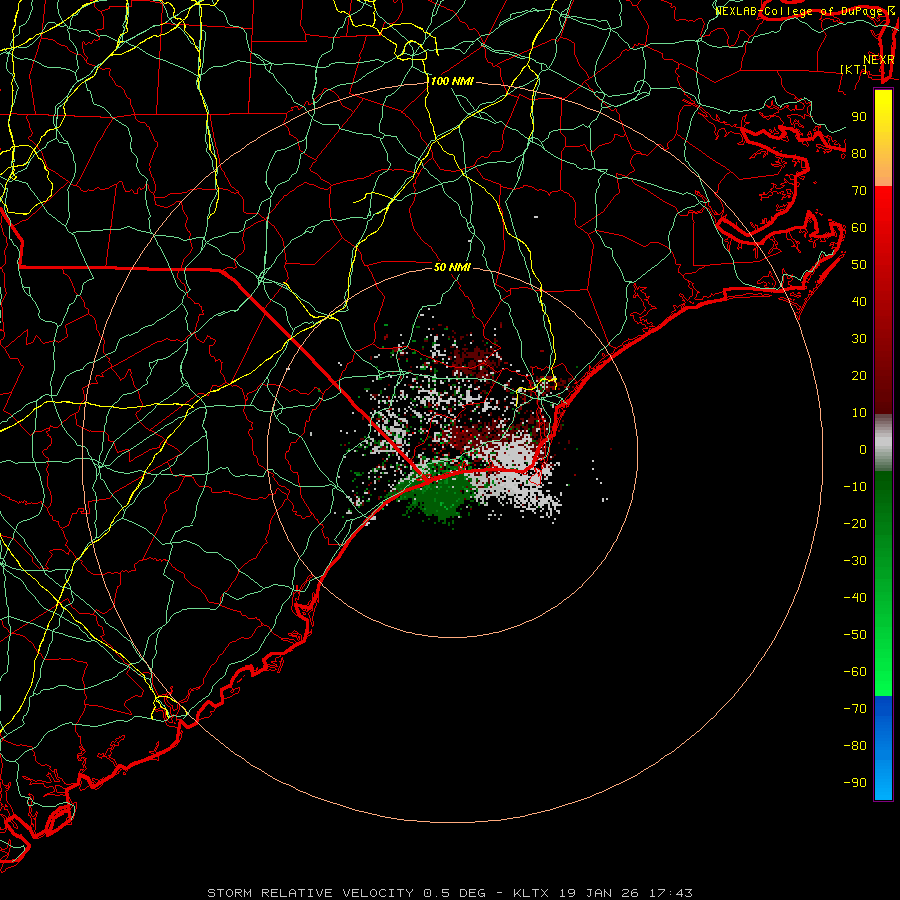
Task: Click the "100 NMI" range ring label
Action: (x=452, y=82)
